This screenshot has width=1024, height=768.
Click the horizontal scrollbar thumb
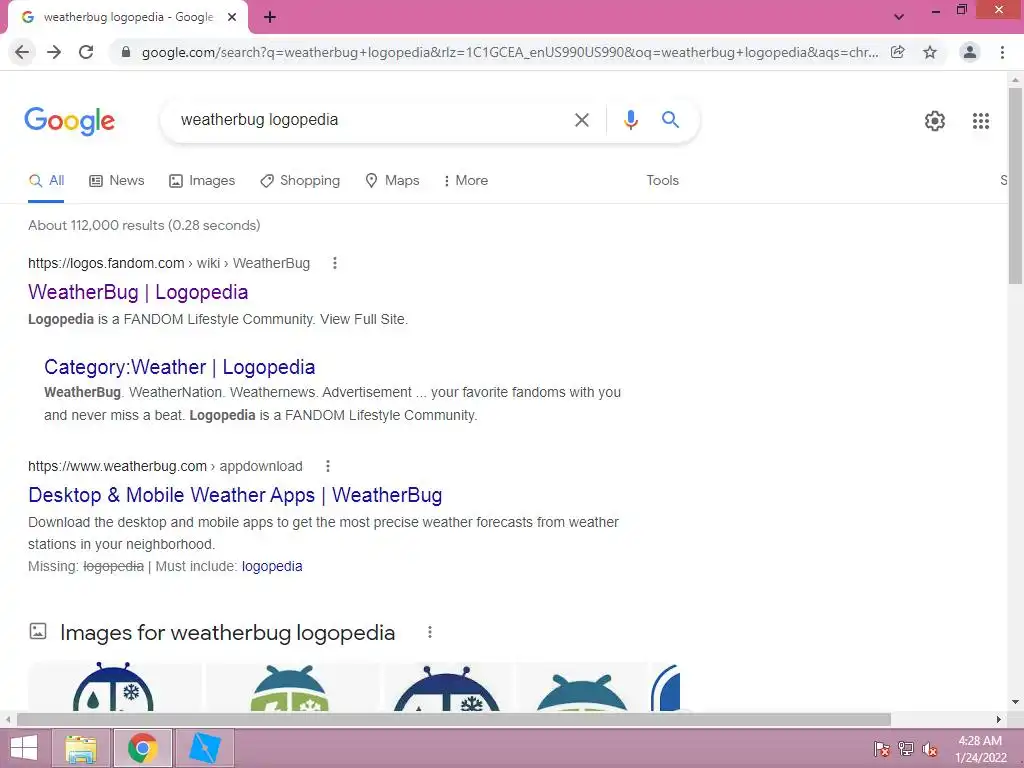click(x=454, y=719)
